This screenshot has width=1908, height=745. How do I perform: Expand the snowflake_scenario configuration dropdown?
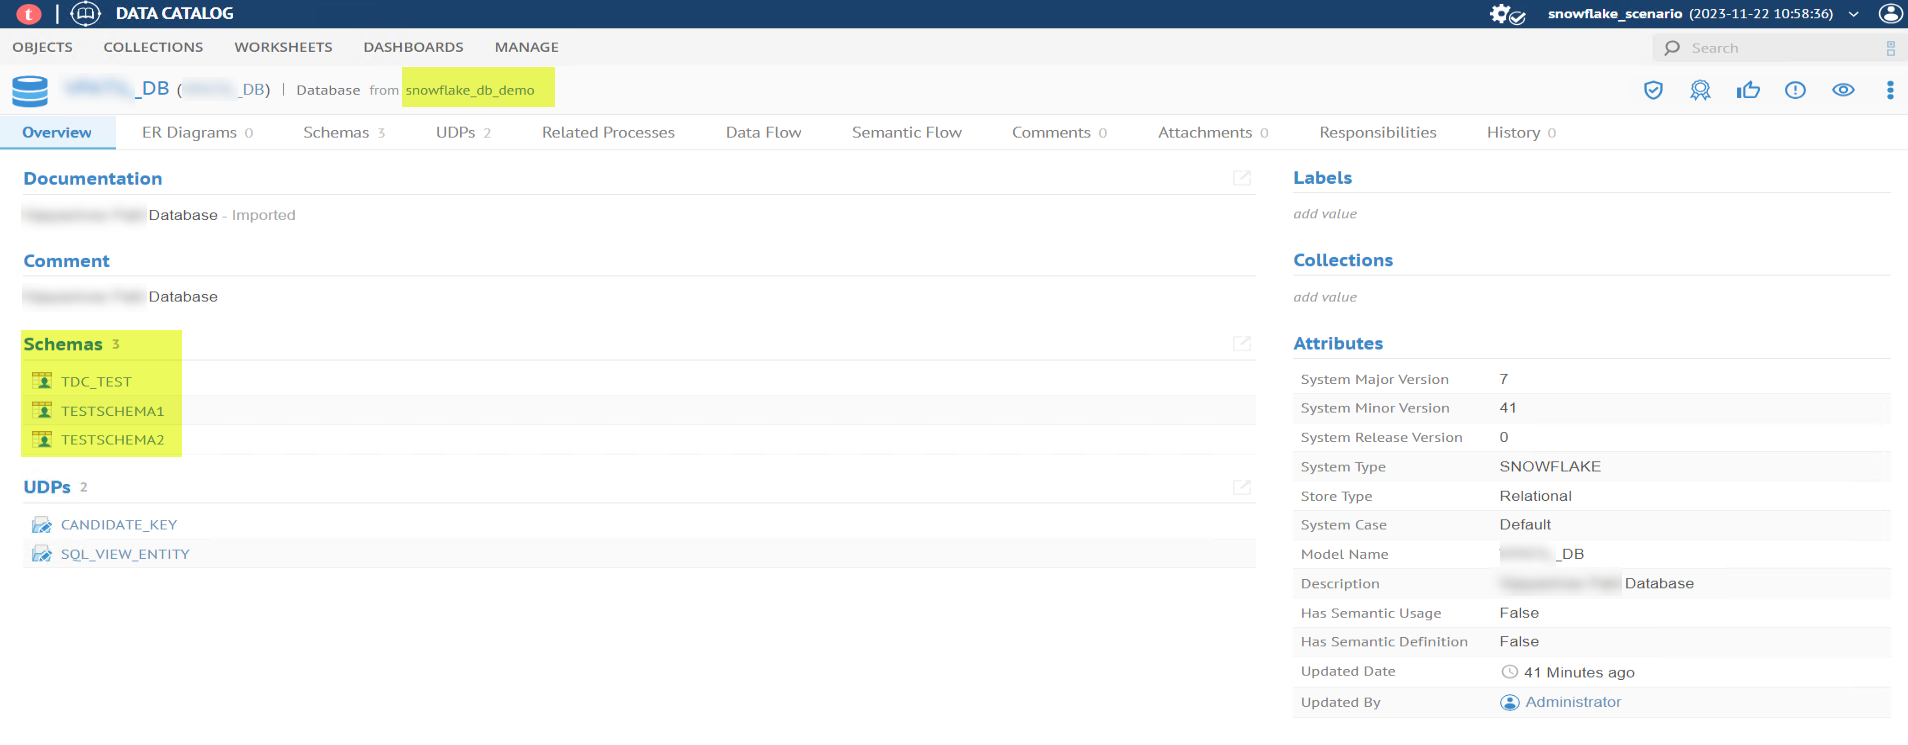[x=1853, y=14]
